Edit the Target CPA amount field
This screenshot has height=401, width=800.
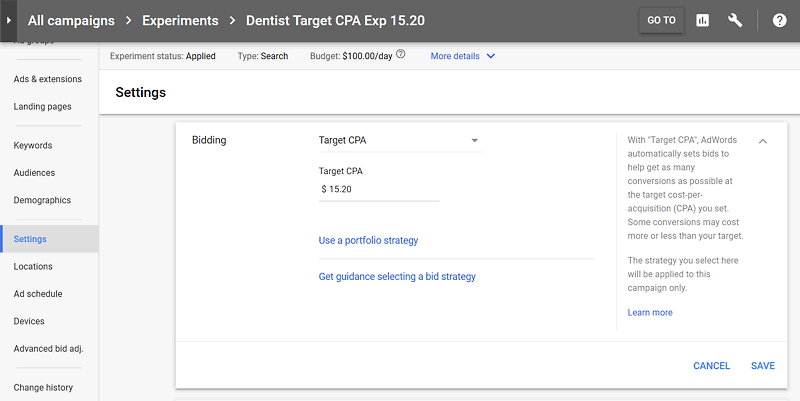point(378,188)
